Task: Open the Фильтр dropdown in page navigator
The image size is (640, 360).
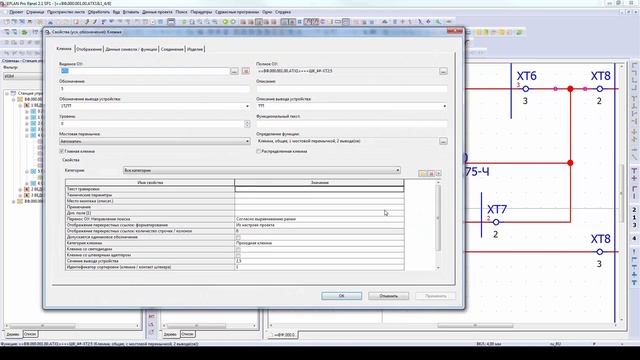Action: [23, 76]
